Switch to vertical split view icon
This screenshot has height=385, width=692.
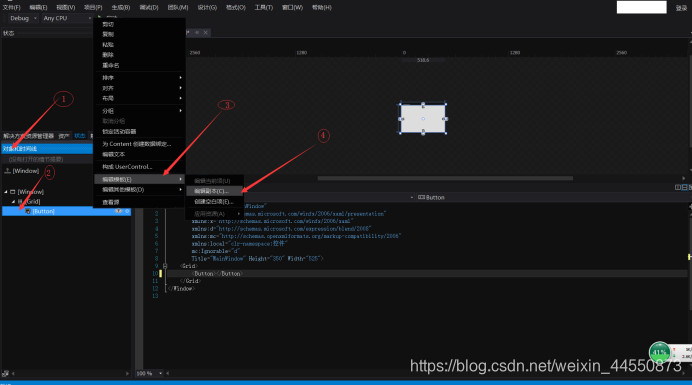point(678,188)
